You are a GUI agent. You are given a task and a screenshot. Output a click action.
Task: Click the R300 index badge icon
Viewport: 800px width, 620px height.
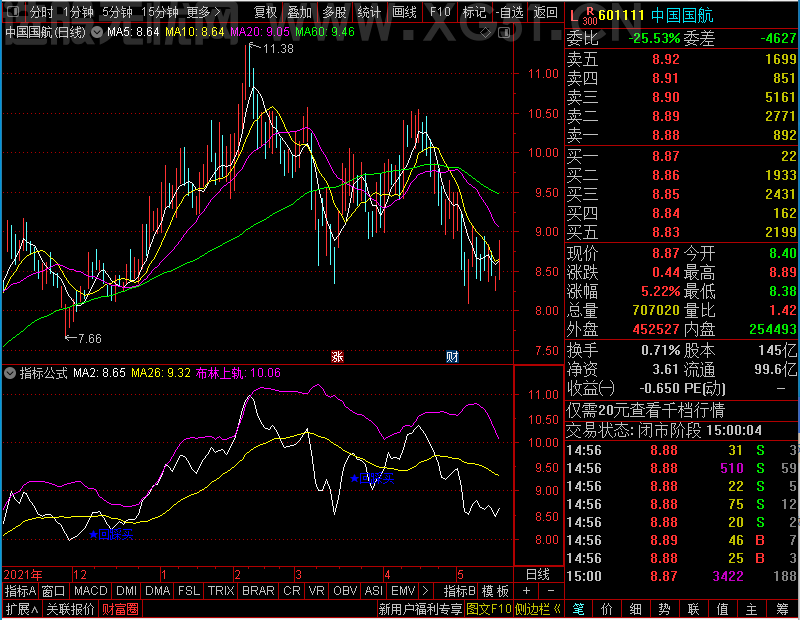click(x=590, y=16)
